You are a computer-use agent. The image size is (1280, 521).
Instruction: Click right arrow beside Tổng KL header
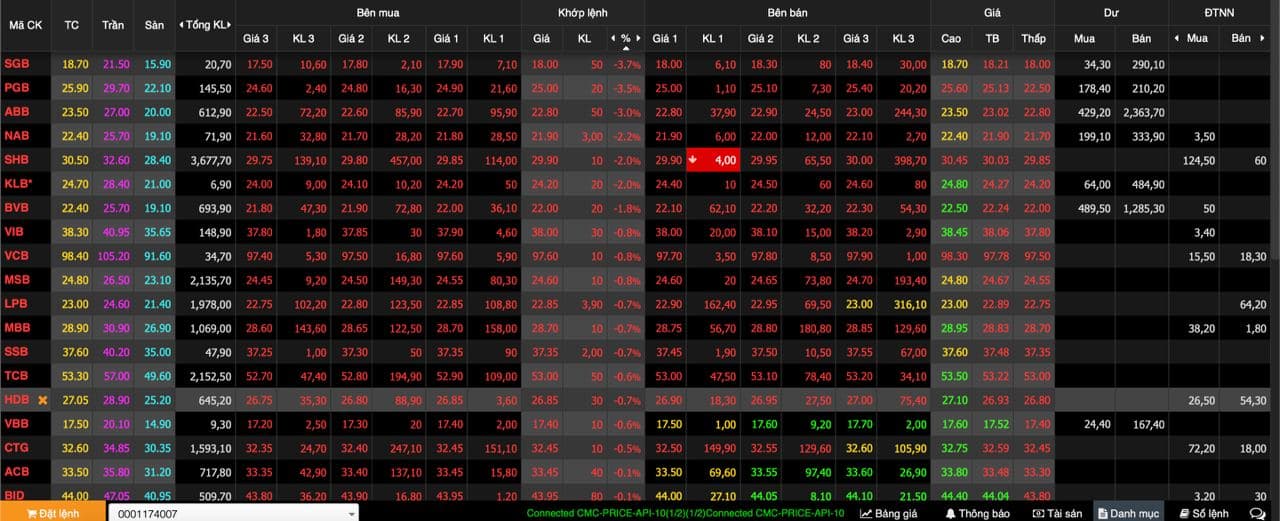click(x=229, y=24)
